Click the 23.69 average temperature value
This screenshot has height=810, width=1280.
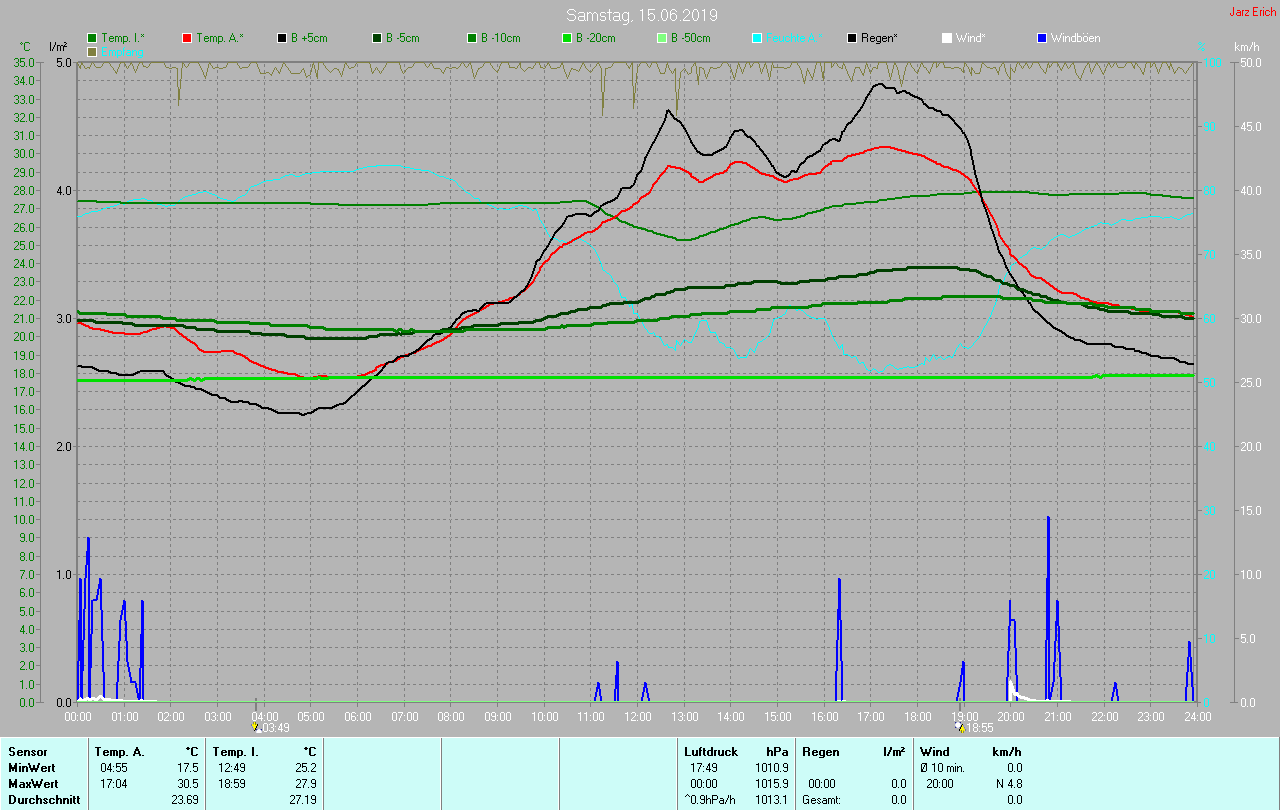(184, 800)
